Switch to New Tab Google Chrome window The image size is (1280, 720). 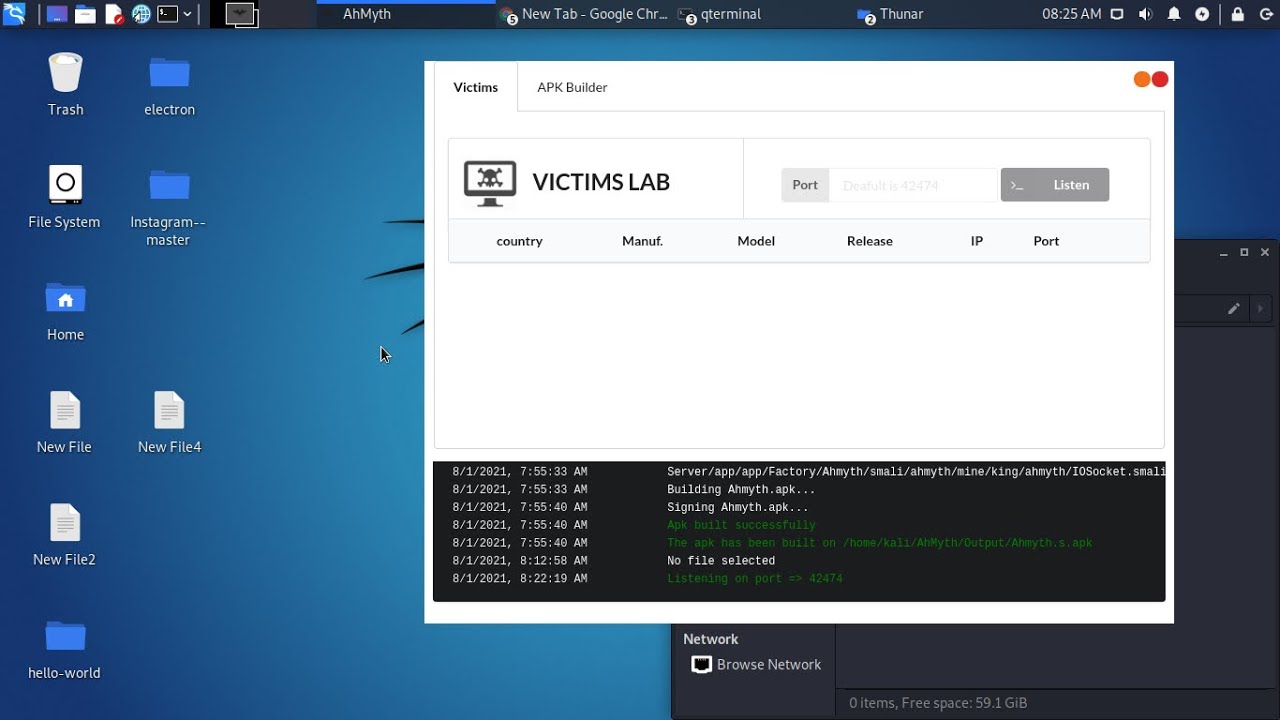tap(585, 14)
